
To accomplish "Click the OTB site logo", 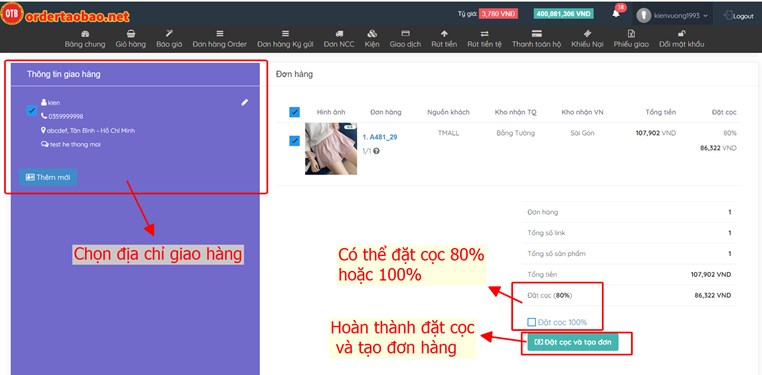I will coord(12,15).
